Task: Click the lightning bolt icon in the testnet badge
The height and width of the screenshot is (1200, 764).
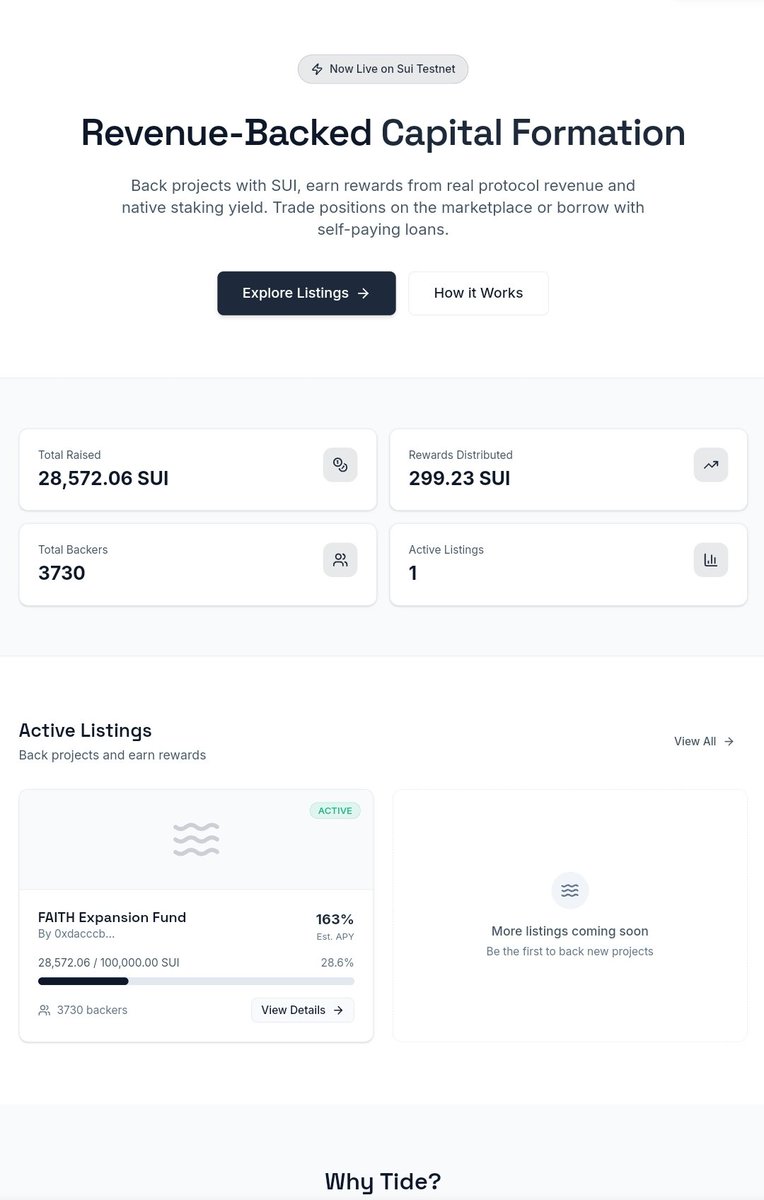Action: pos(317,69)
